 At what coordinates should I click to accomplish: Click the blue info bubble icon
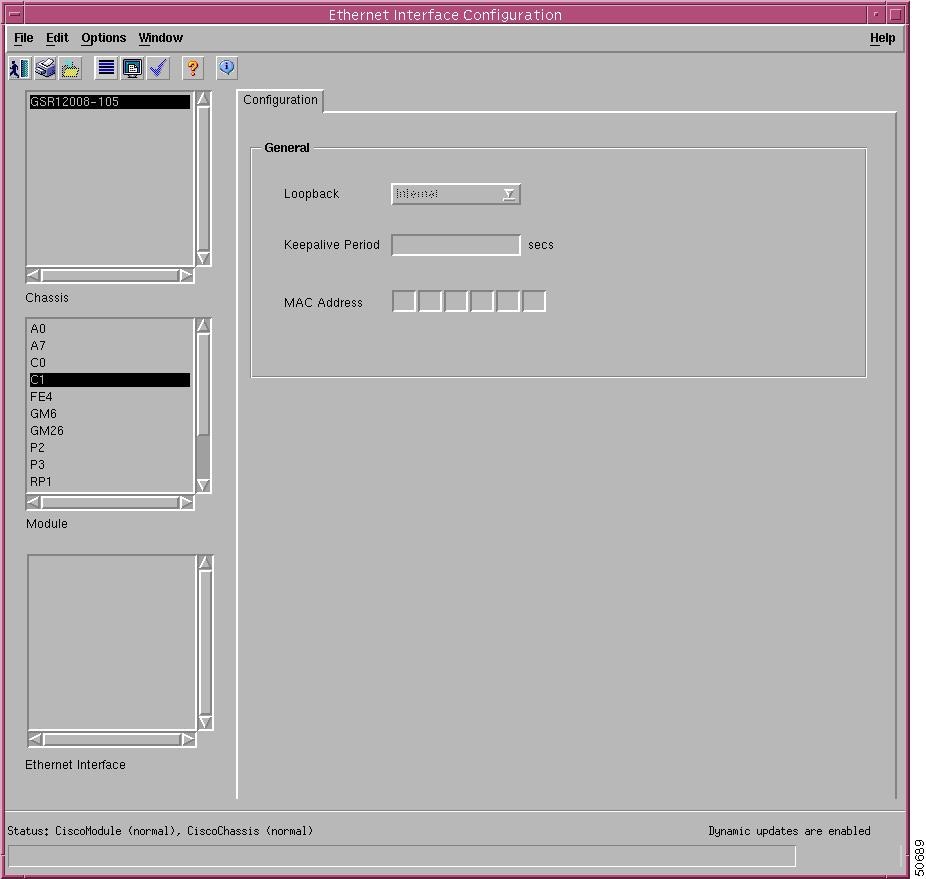[227, 69]
